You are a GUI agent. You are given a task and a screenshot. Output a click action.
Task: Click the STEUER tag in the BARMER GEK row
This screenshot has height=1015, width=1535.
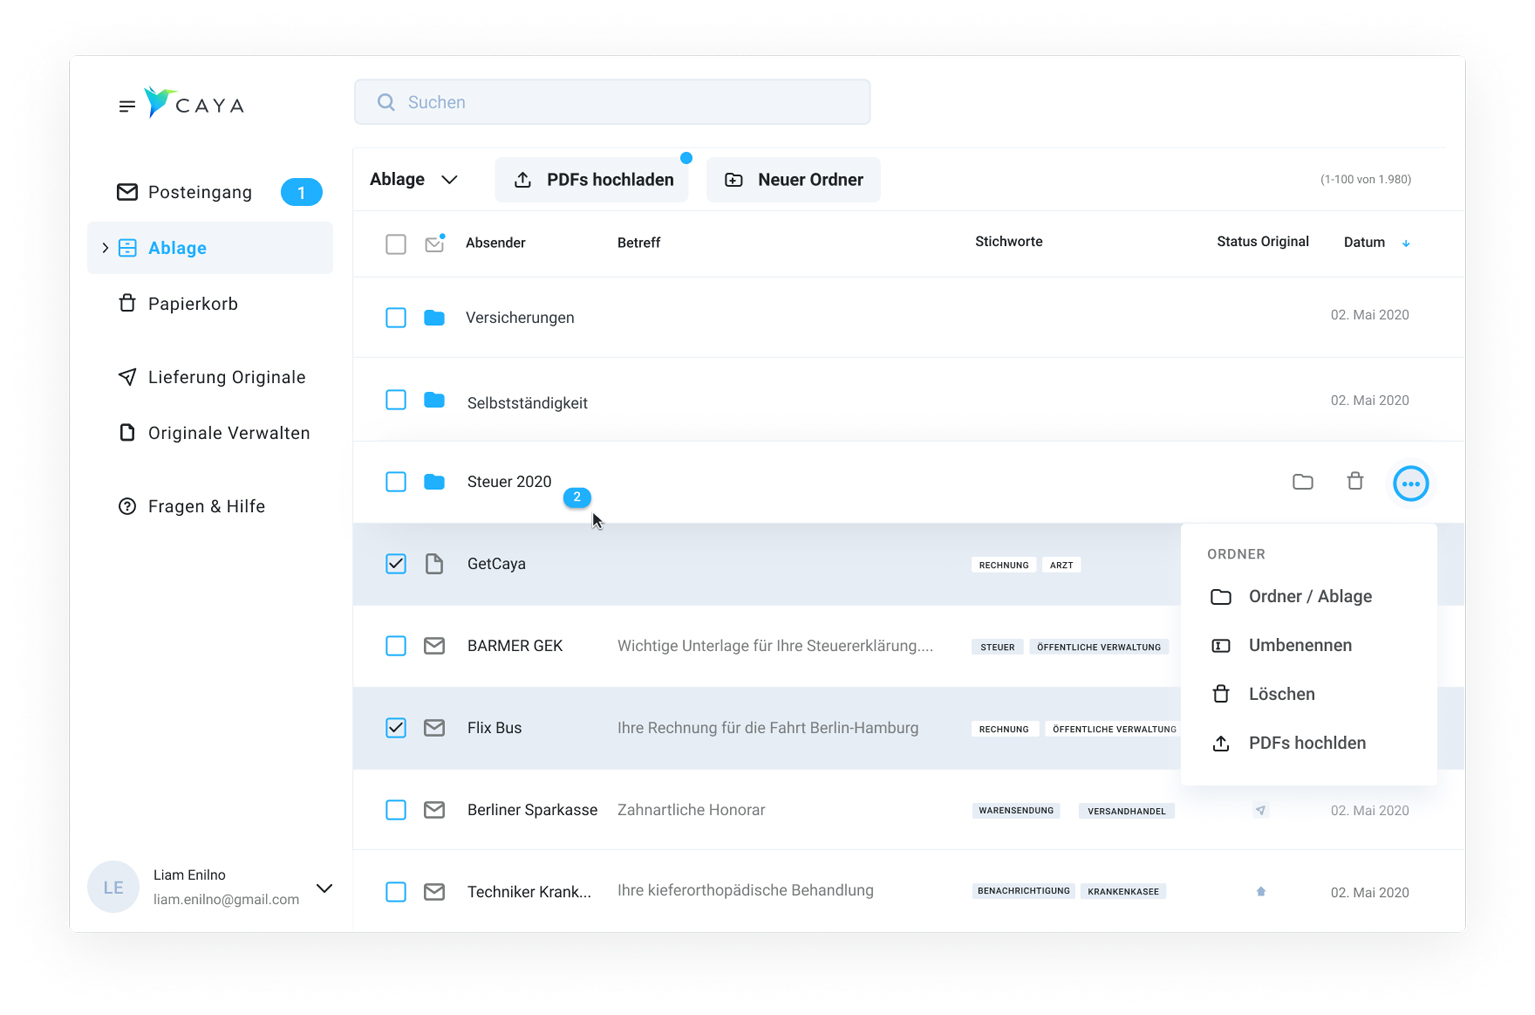(x=998, y=647)
